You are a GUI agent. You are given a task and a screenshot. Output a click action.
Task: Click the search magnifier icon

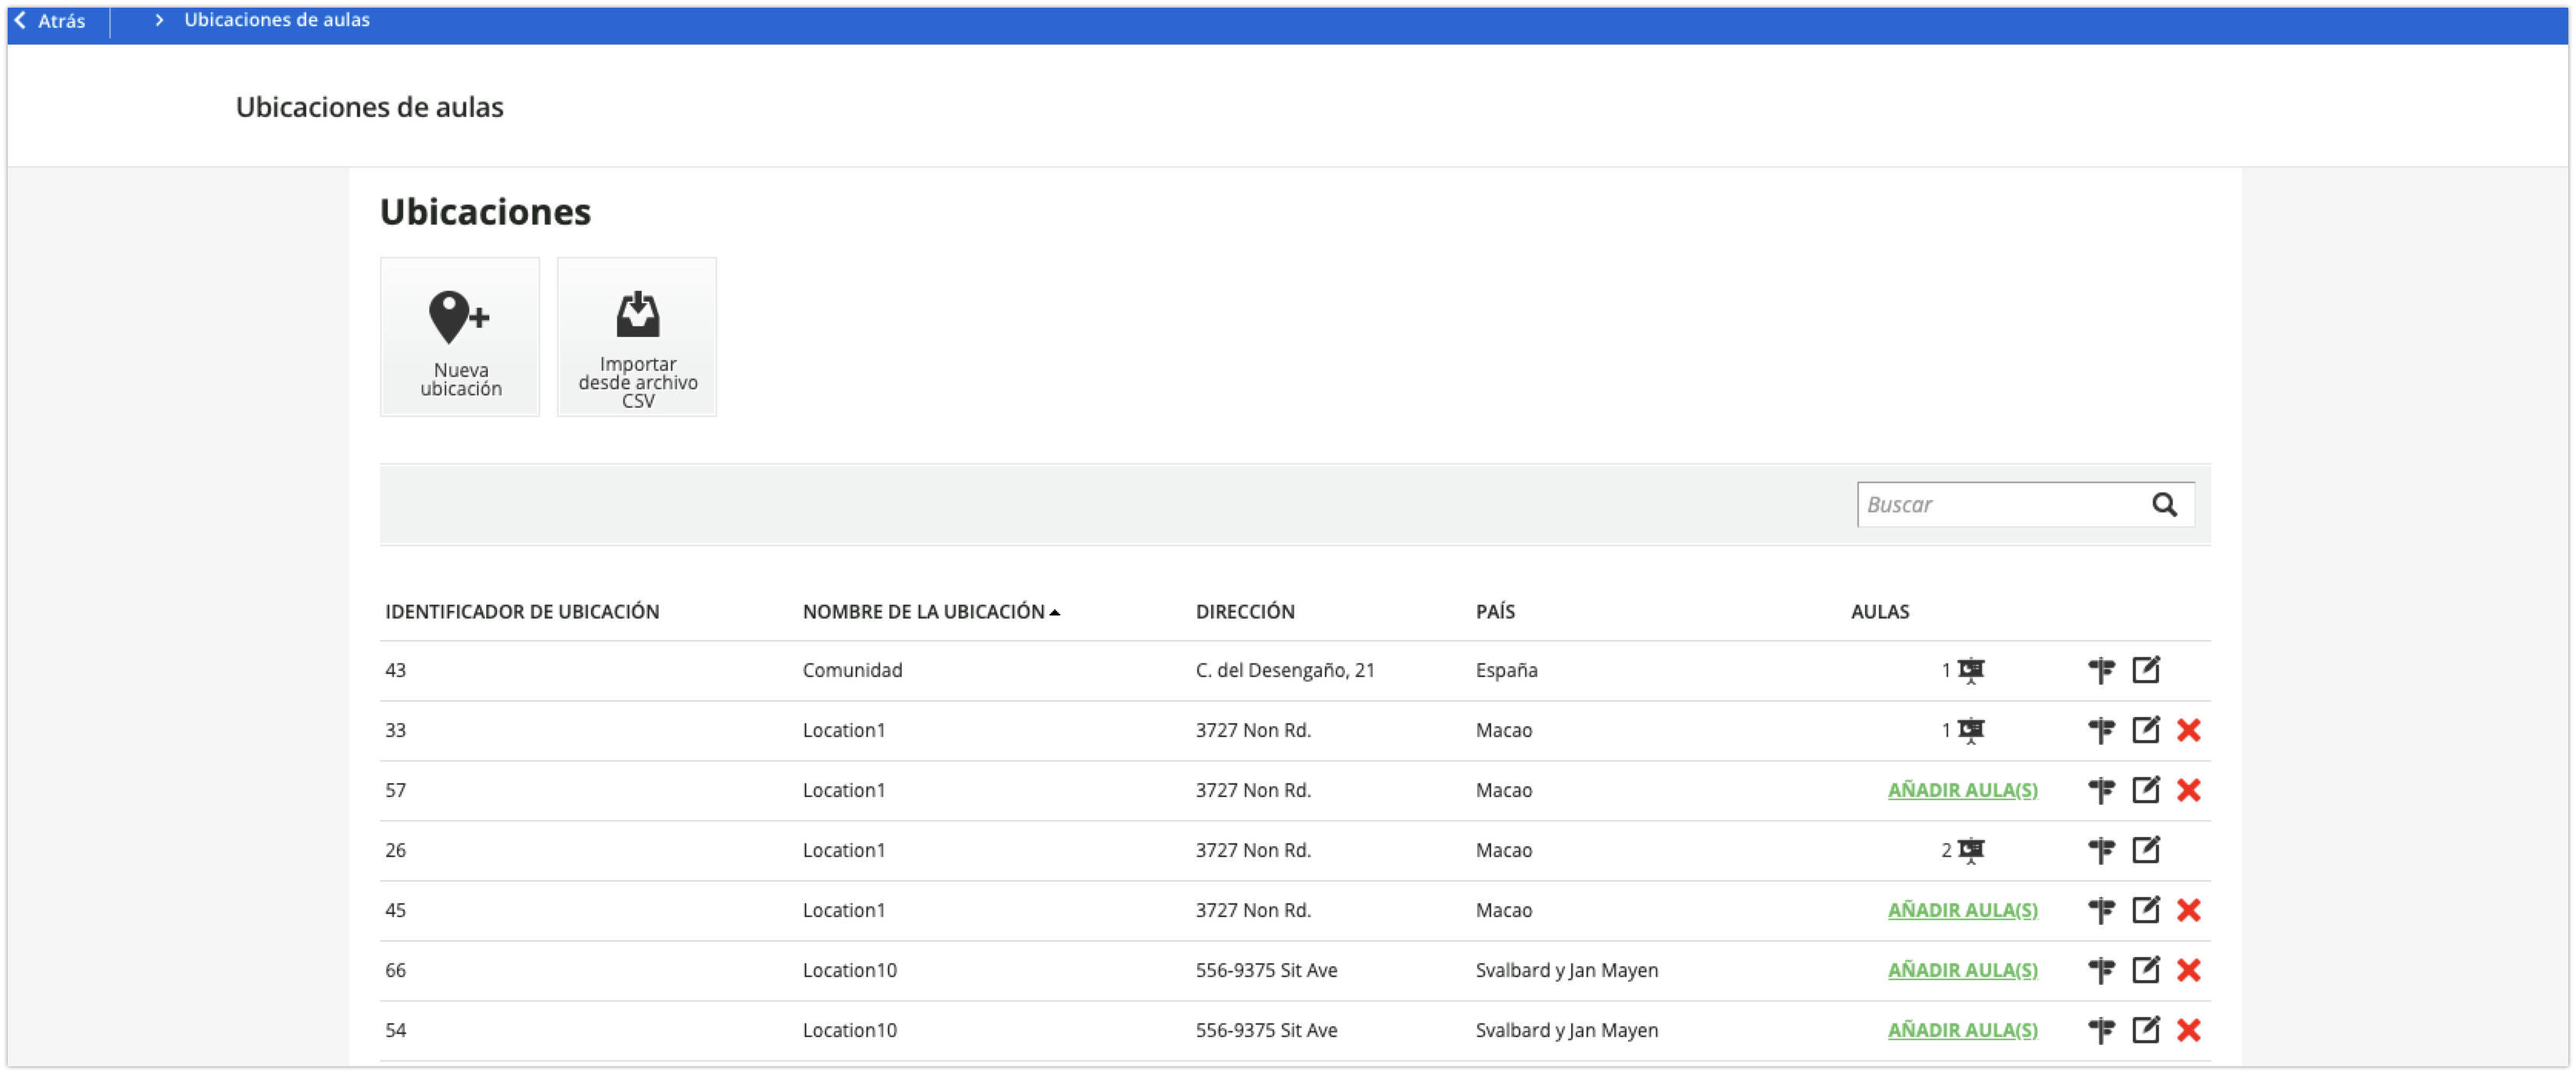coord(2164,505)
